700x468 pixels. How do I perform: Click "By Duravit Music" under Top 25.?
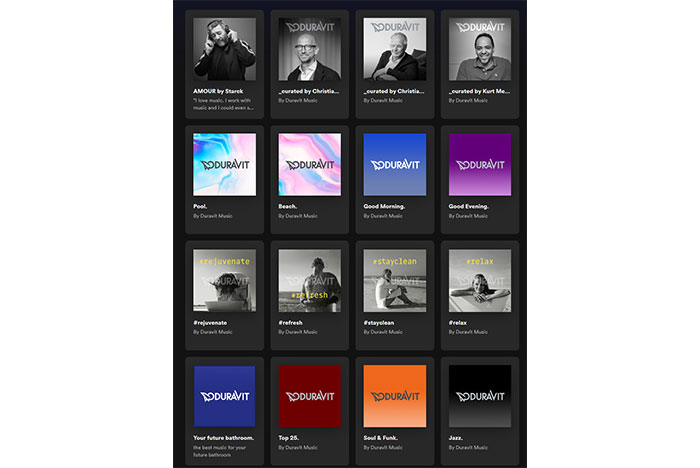point(297,447)
